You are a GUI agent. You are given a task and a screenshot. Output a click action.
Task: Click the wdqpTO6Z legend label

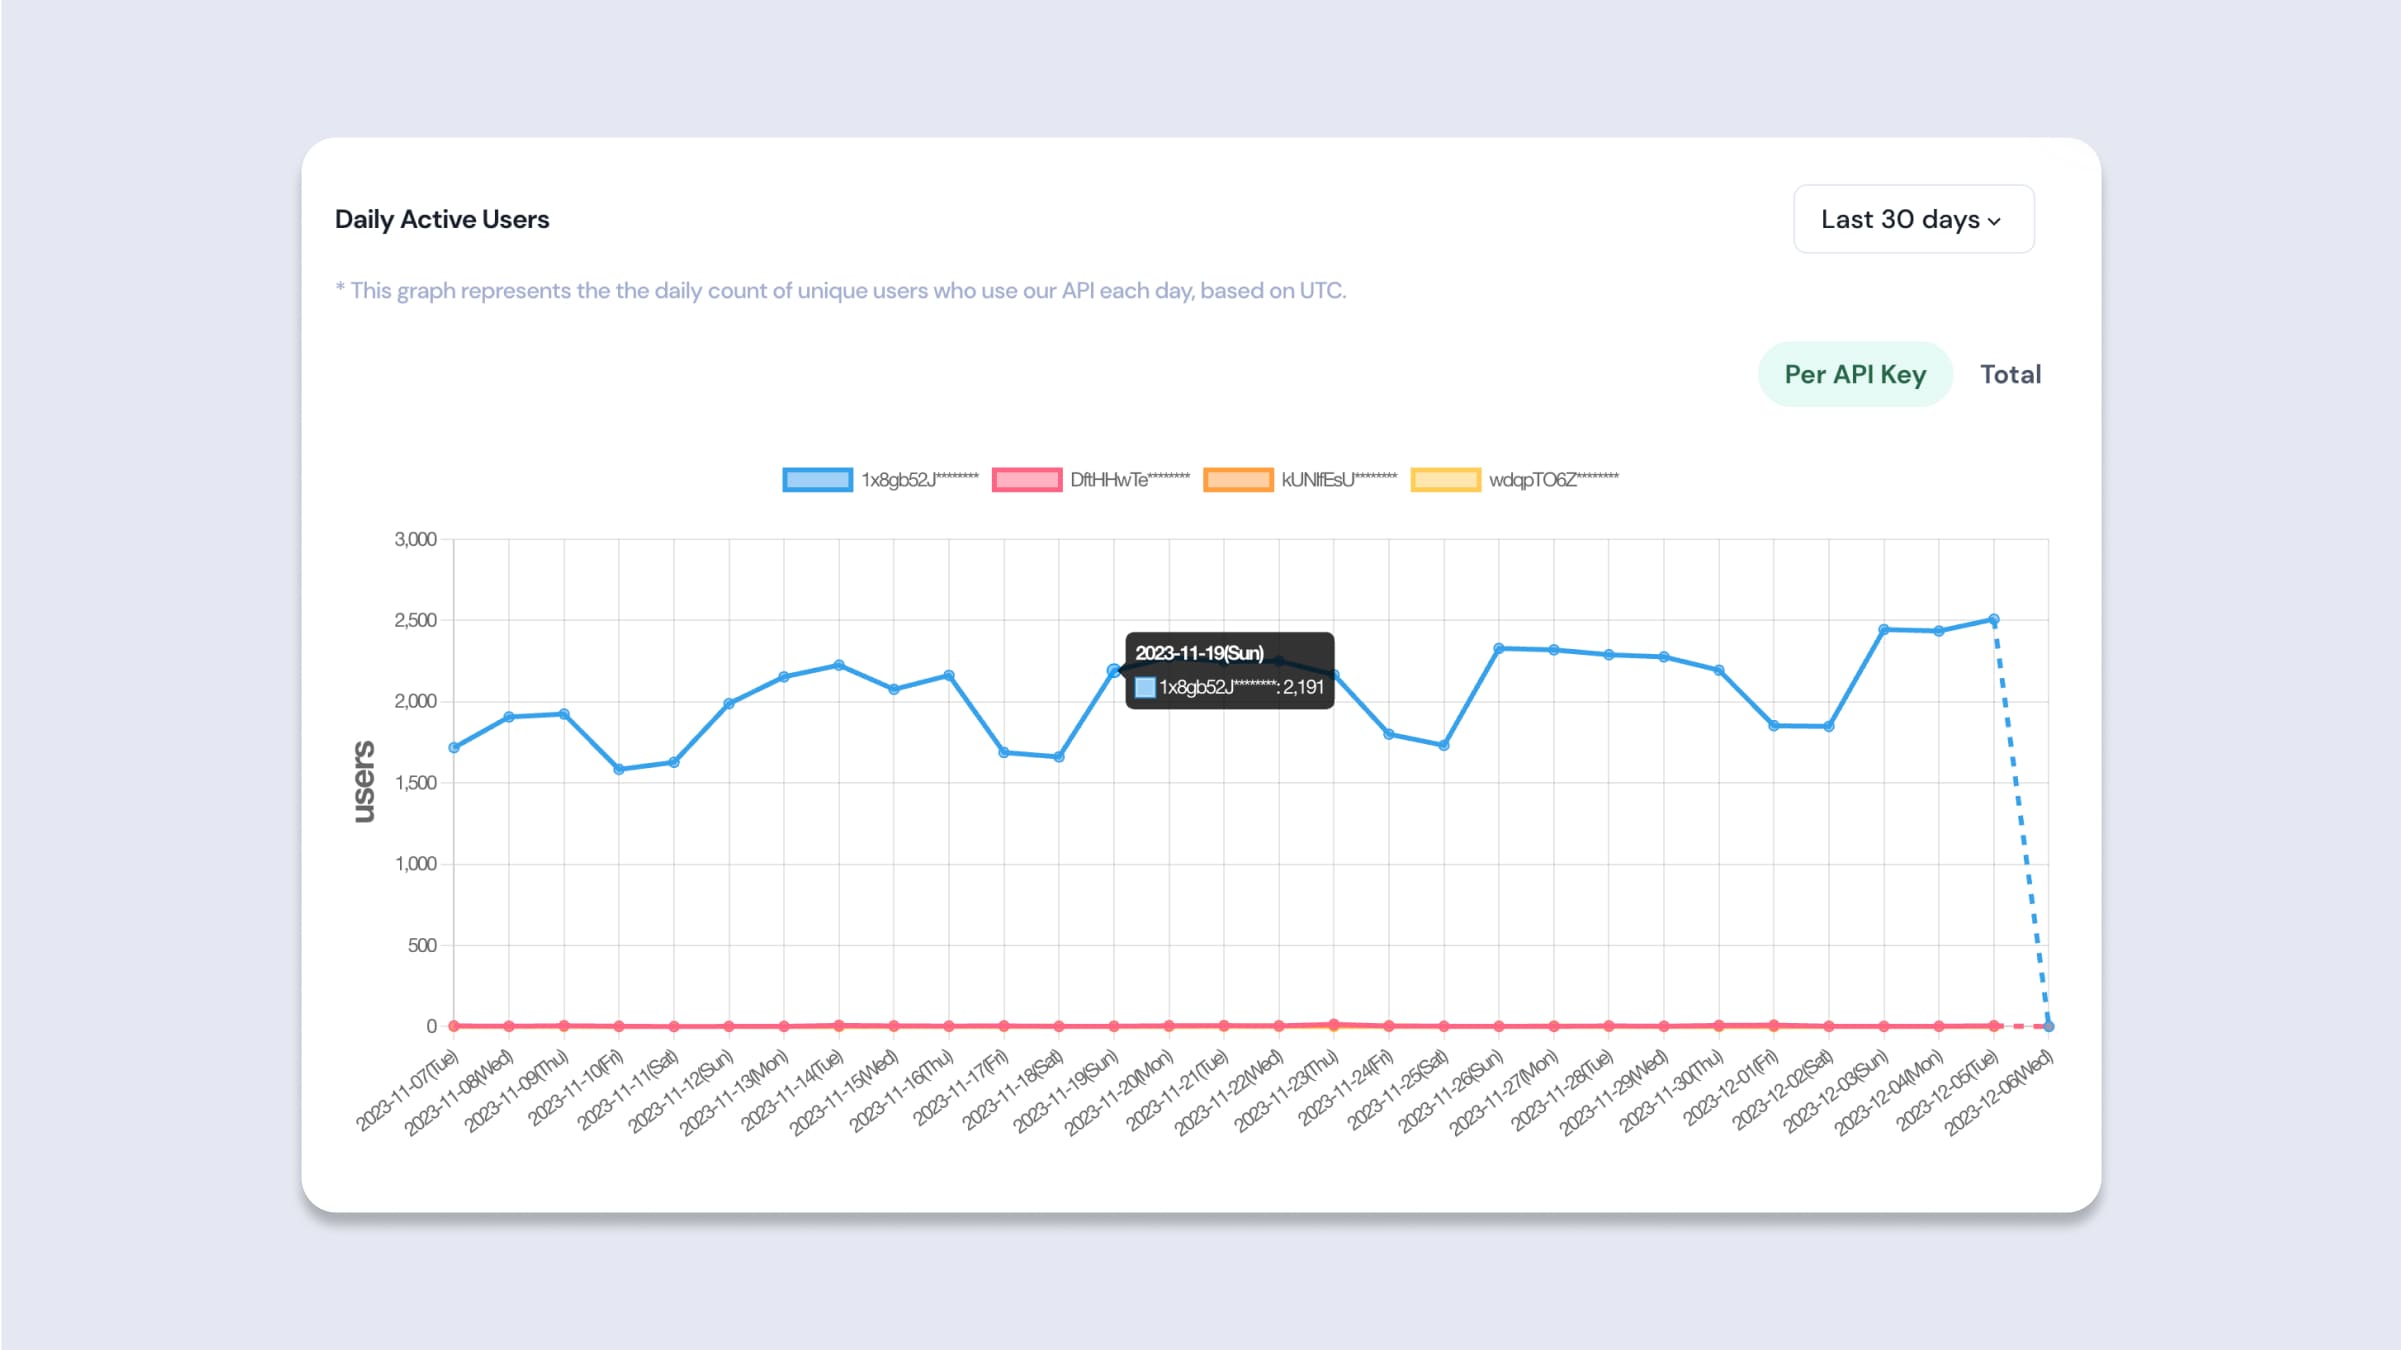tap(1553, 480)
